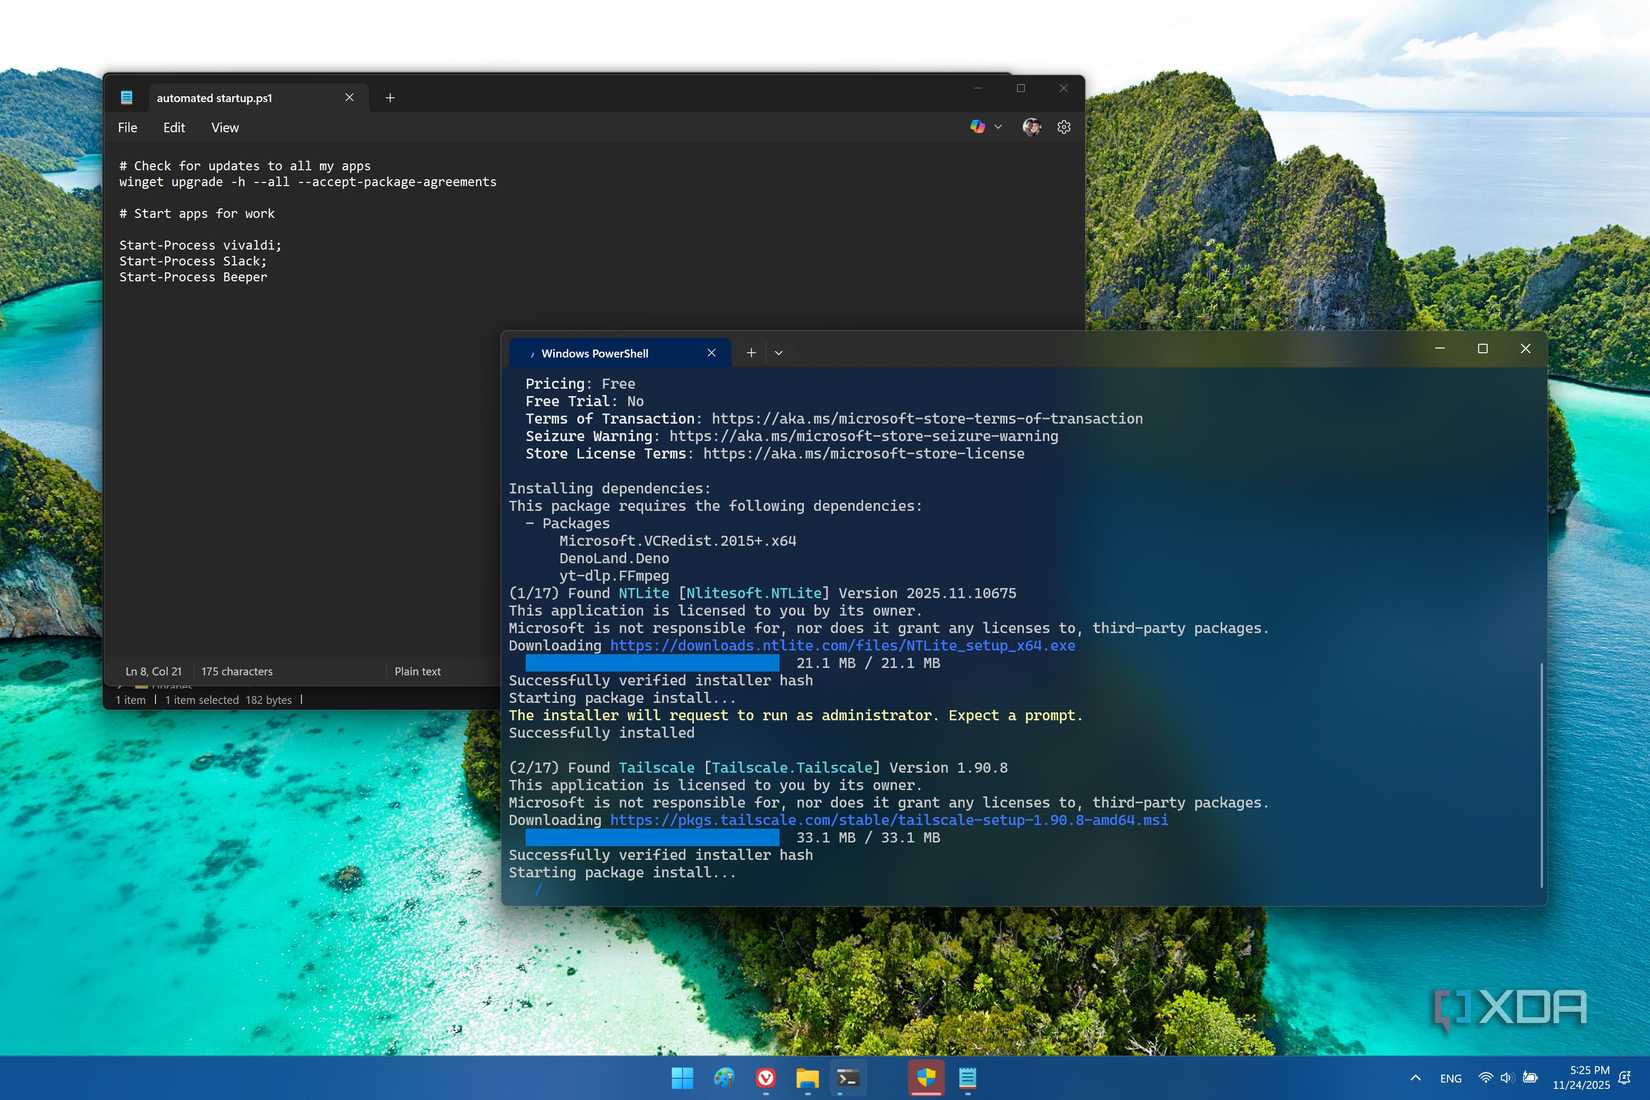1650x1100 pixels.
Task: Open Widgets from the taskbar
Action: [724, 1078]
